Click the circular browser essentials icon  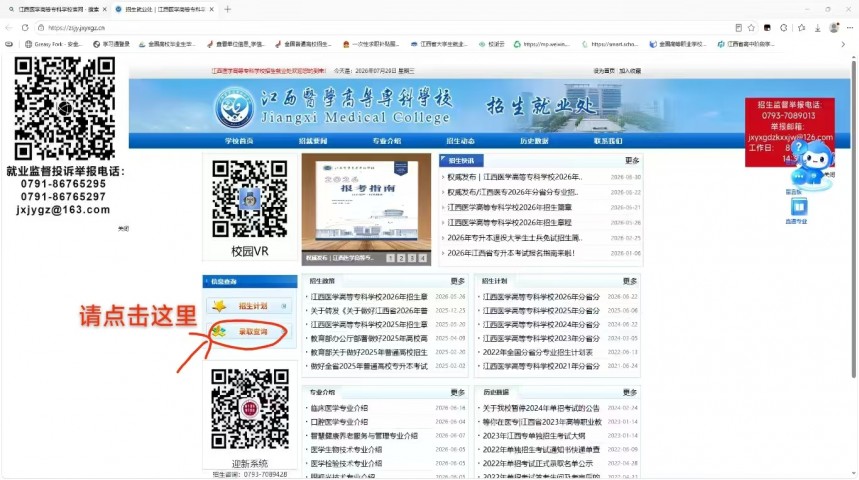[784, 27]
